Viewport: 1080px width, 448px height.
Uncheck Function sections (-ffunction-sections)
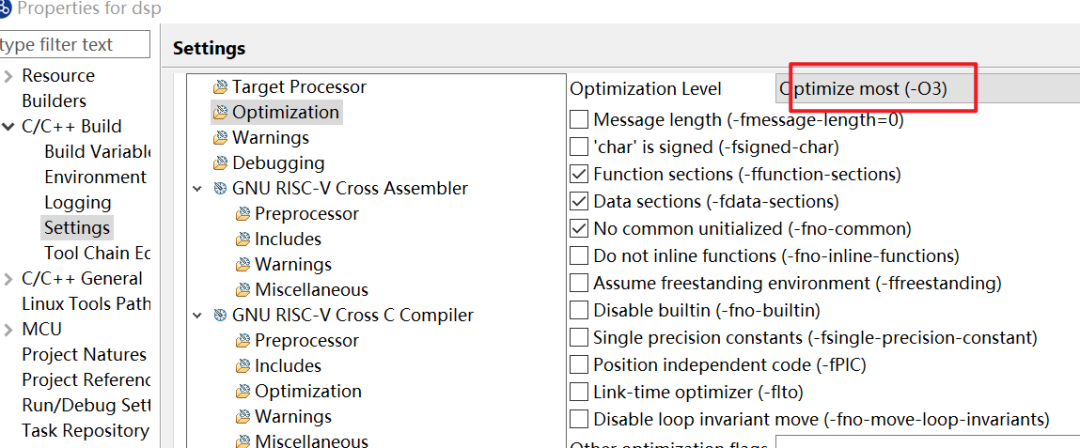point(579,174)
